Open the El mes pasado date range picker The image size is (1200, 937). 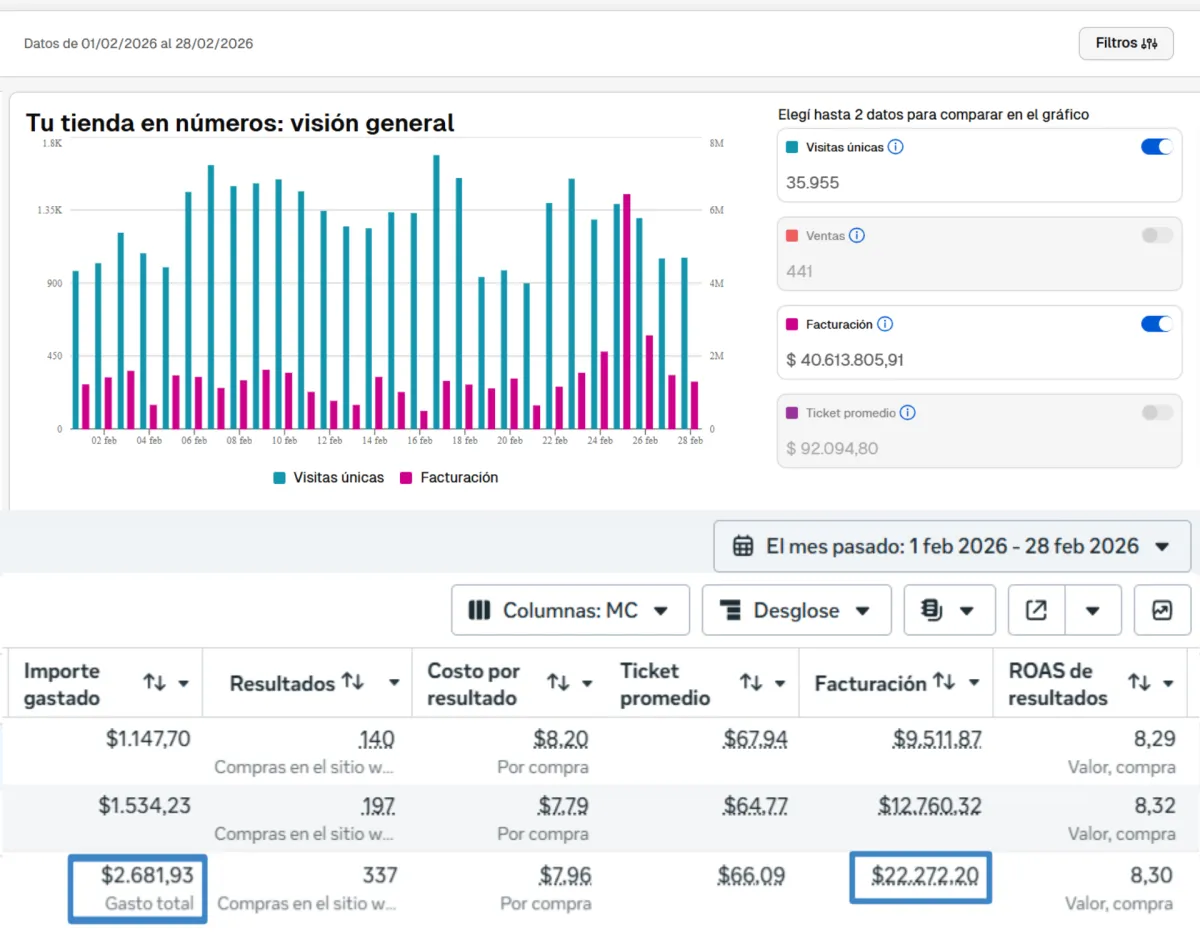[x=951, y=546]
